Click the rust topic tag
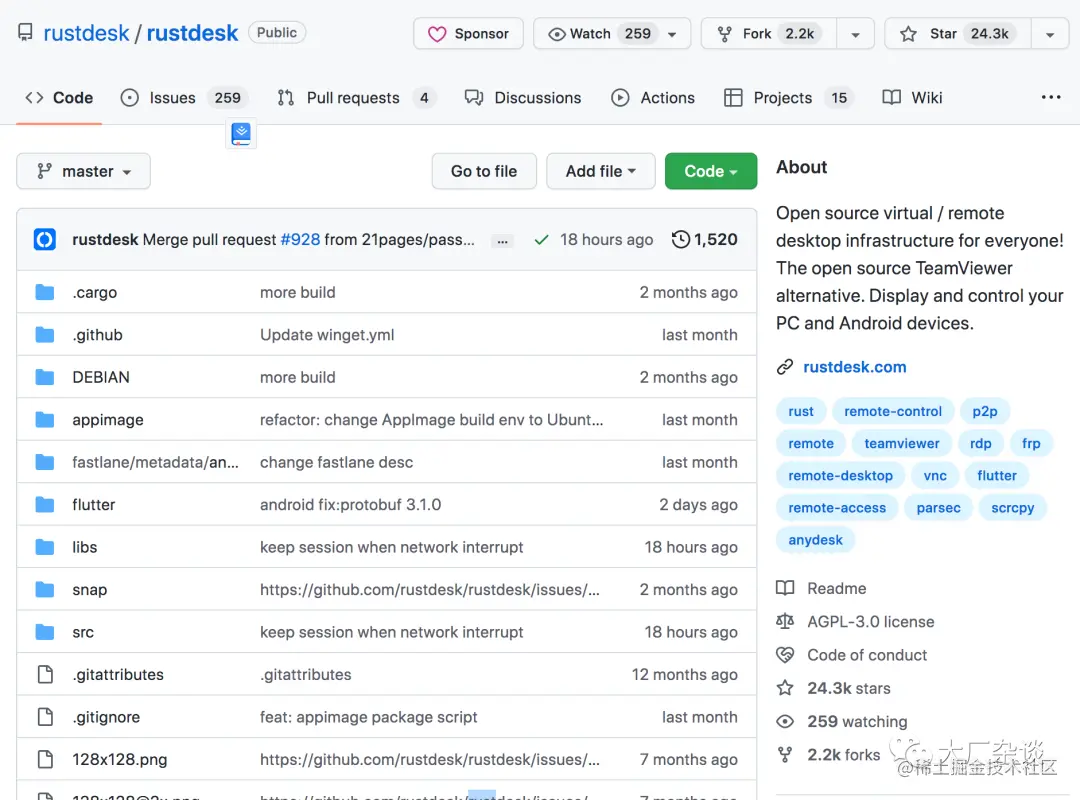 (801, 411)
